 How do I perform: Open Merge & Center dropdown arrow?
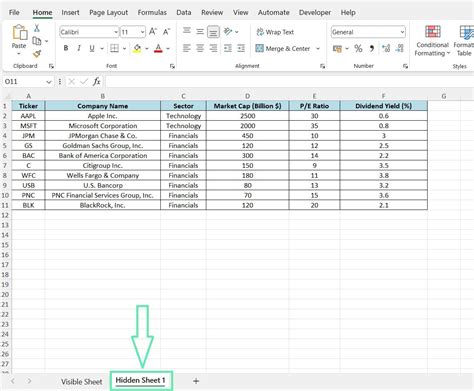318,49
